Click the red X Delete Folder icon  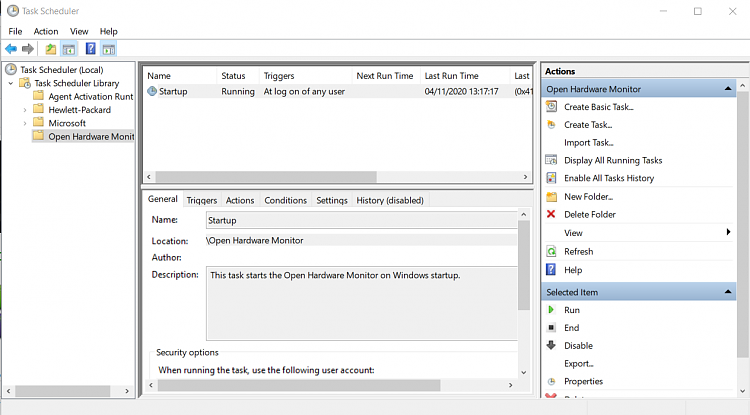click(x=551, y=214)
